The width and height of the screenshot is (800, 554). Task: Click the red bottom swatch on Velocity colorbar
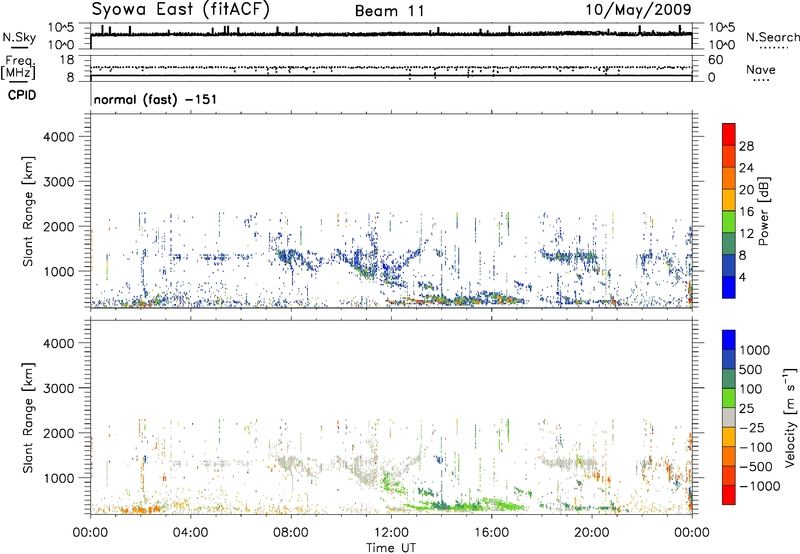click(x=729, y=495)
